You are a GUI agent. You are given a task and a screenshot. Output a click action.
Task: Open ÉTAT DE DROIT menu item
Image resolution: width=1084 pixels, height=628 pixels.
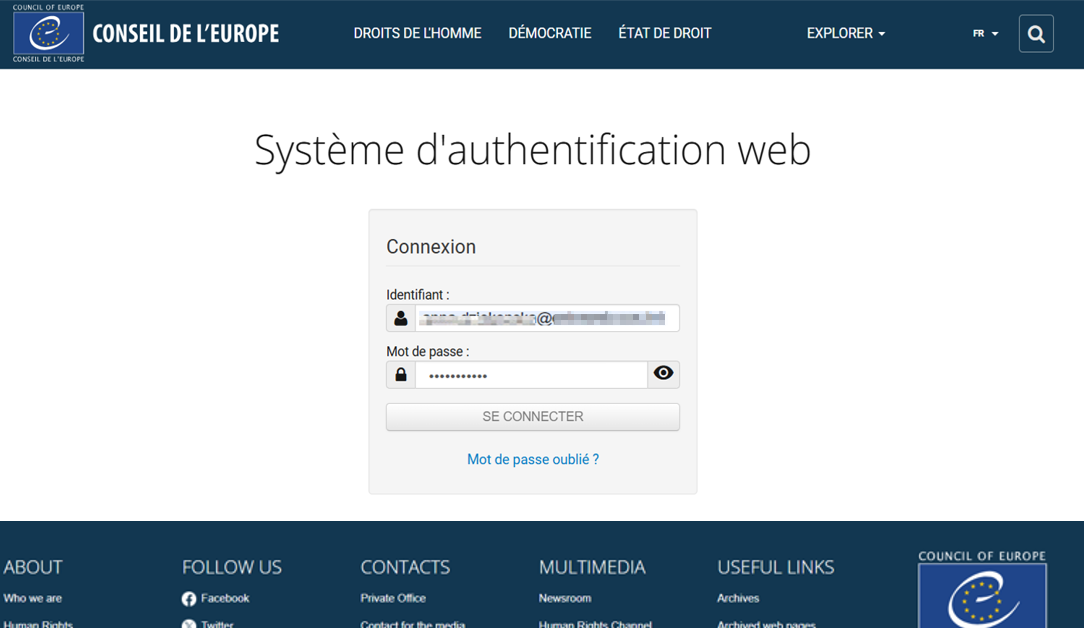click(x=664, y=33)
